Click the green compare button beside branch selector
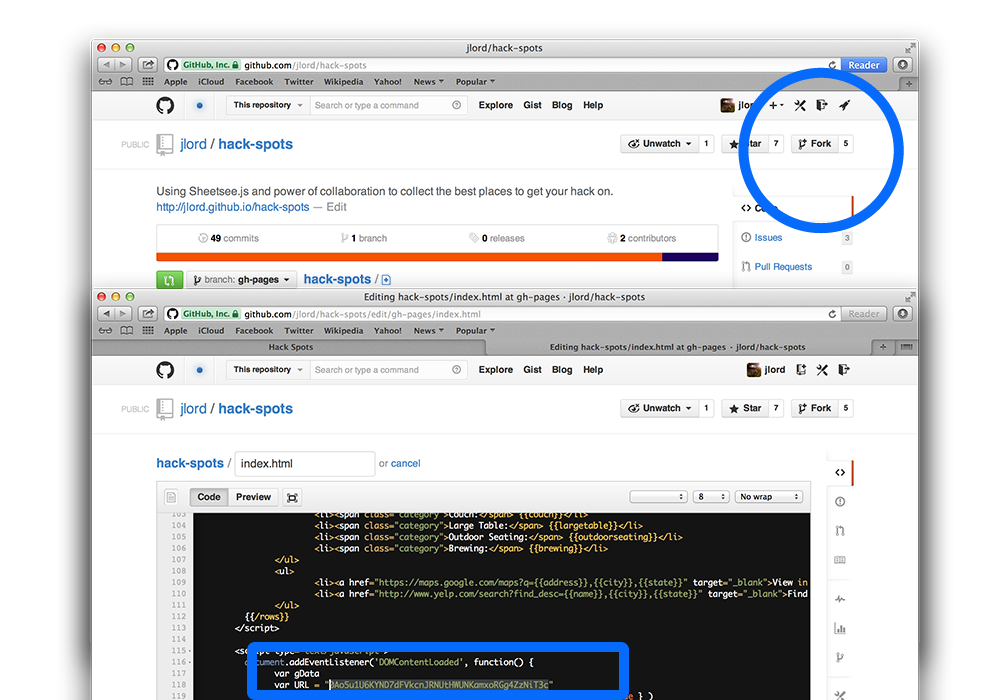 (169, 280)
